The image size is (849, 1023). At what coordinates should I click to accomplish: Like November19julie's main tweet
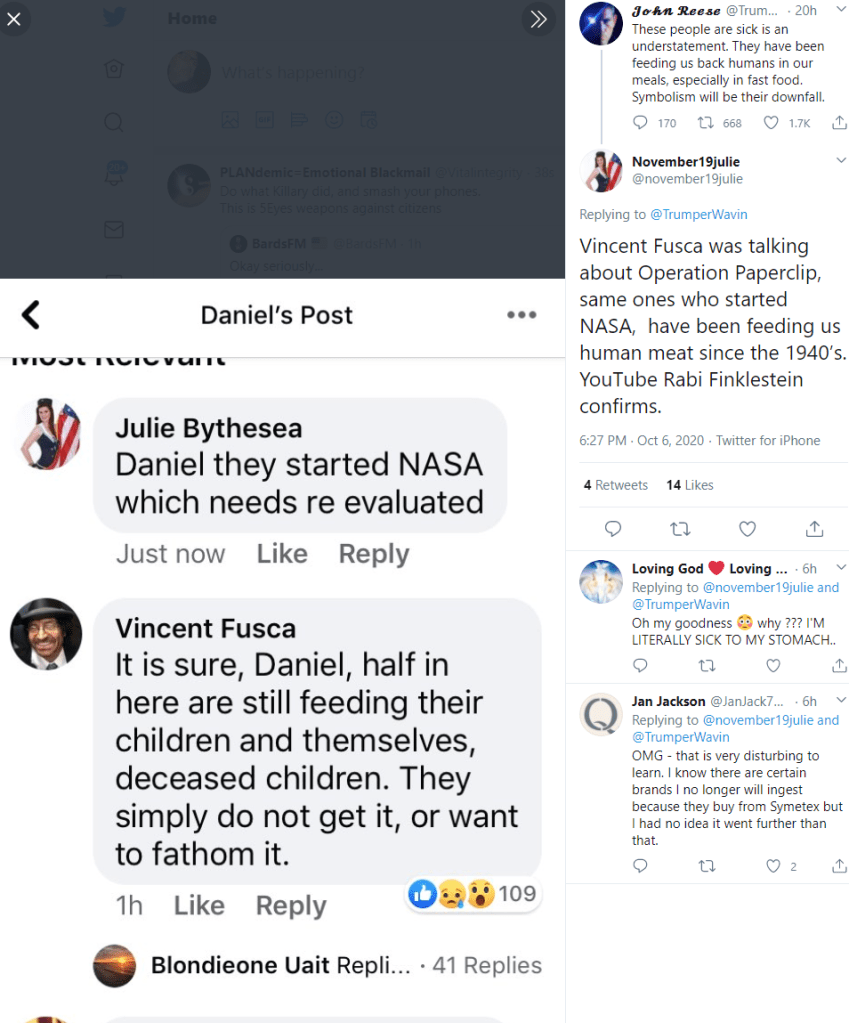(x=747, y=529)
